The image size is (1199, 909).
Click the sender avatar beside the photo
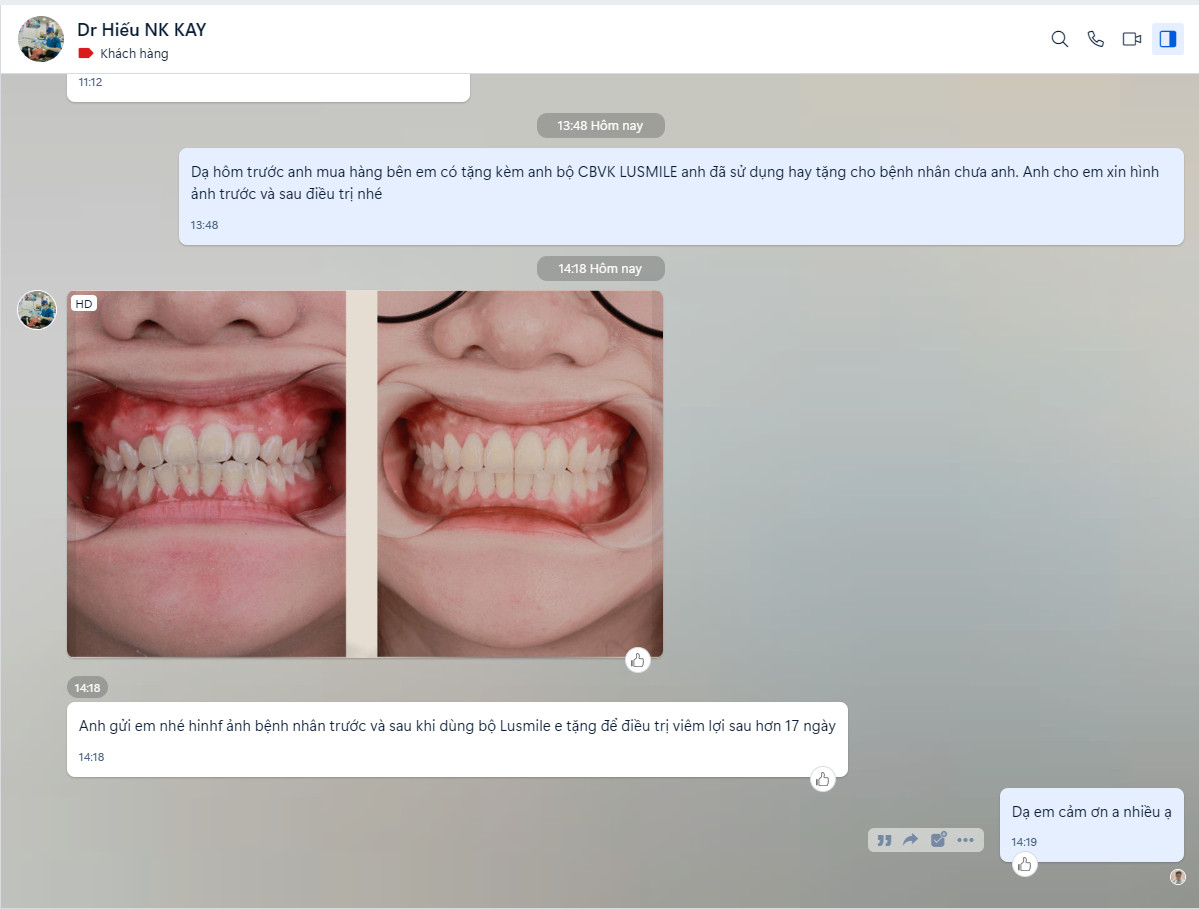(x=37, y=310)
